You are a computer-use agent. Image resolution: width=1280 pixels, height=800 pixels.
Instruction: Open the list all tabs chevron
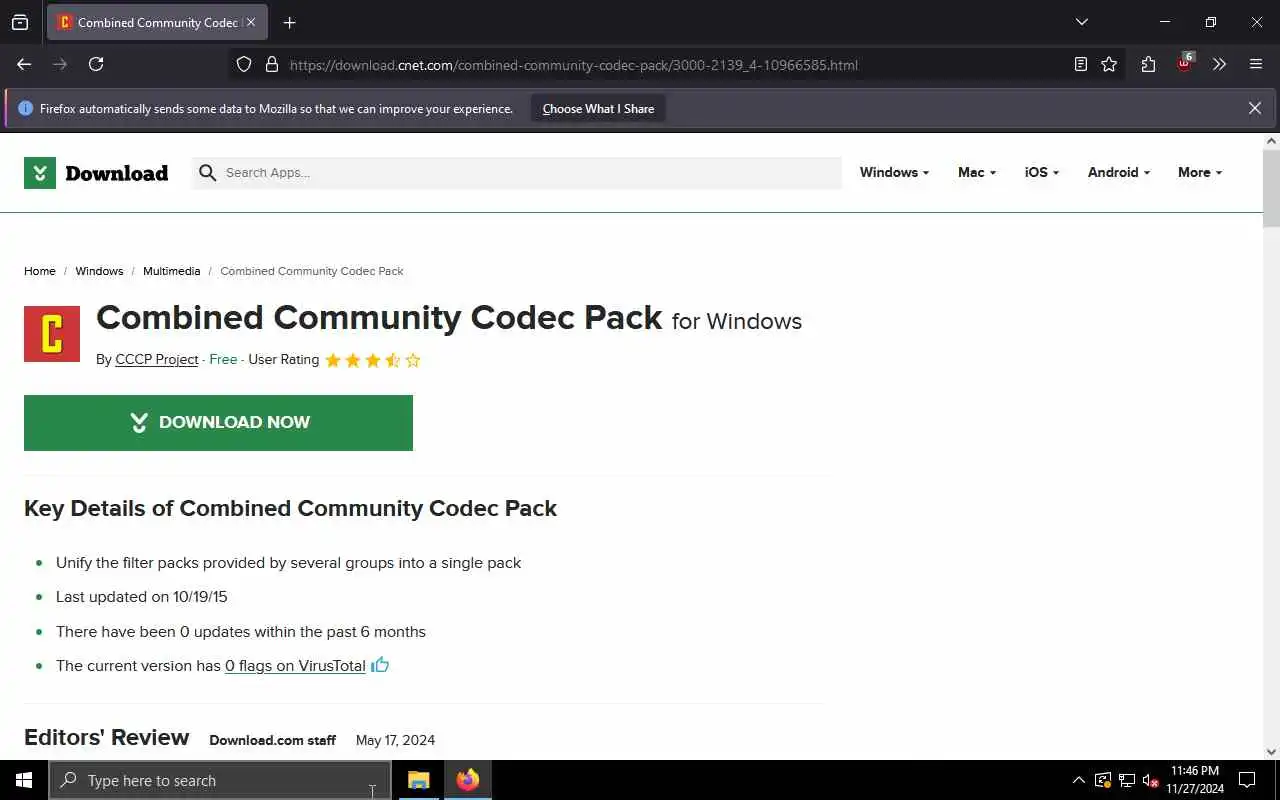click(1081, 22)
